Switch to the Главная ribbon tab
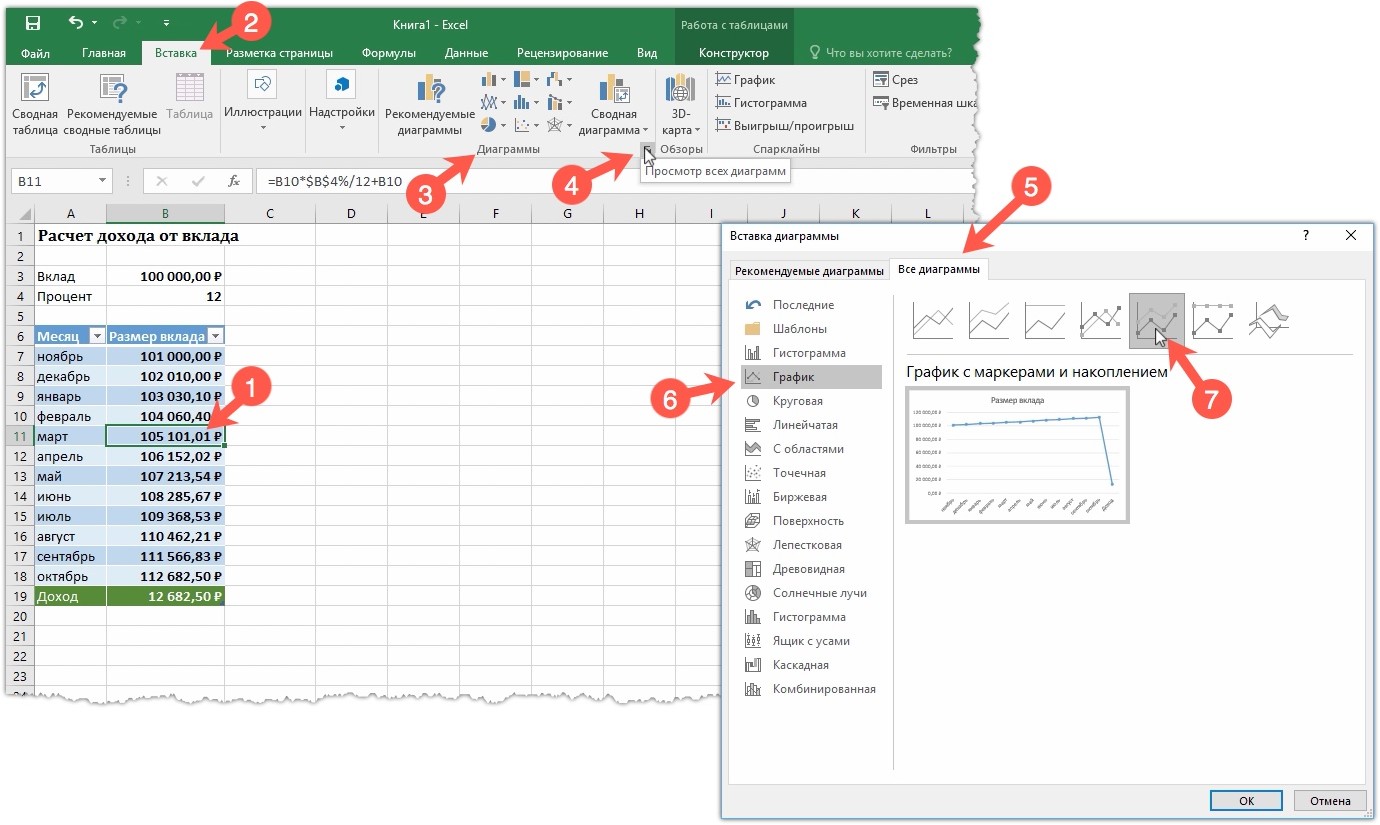1380x825 pixels. click(x=104, y=53)
